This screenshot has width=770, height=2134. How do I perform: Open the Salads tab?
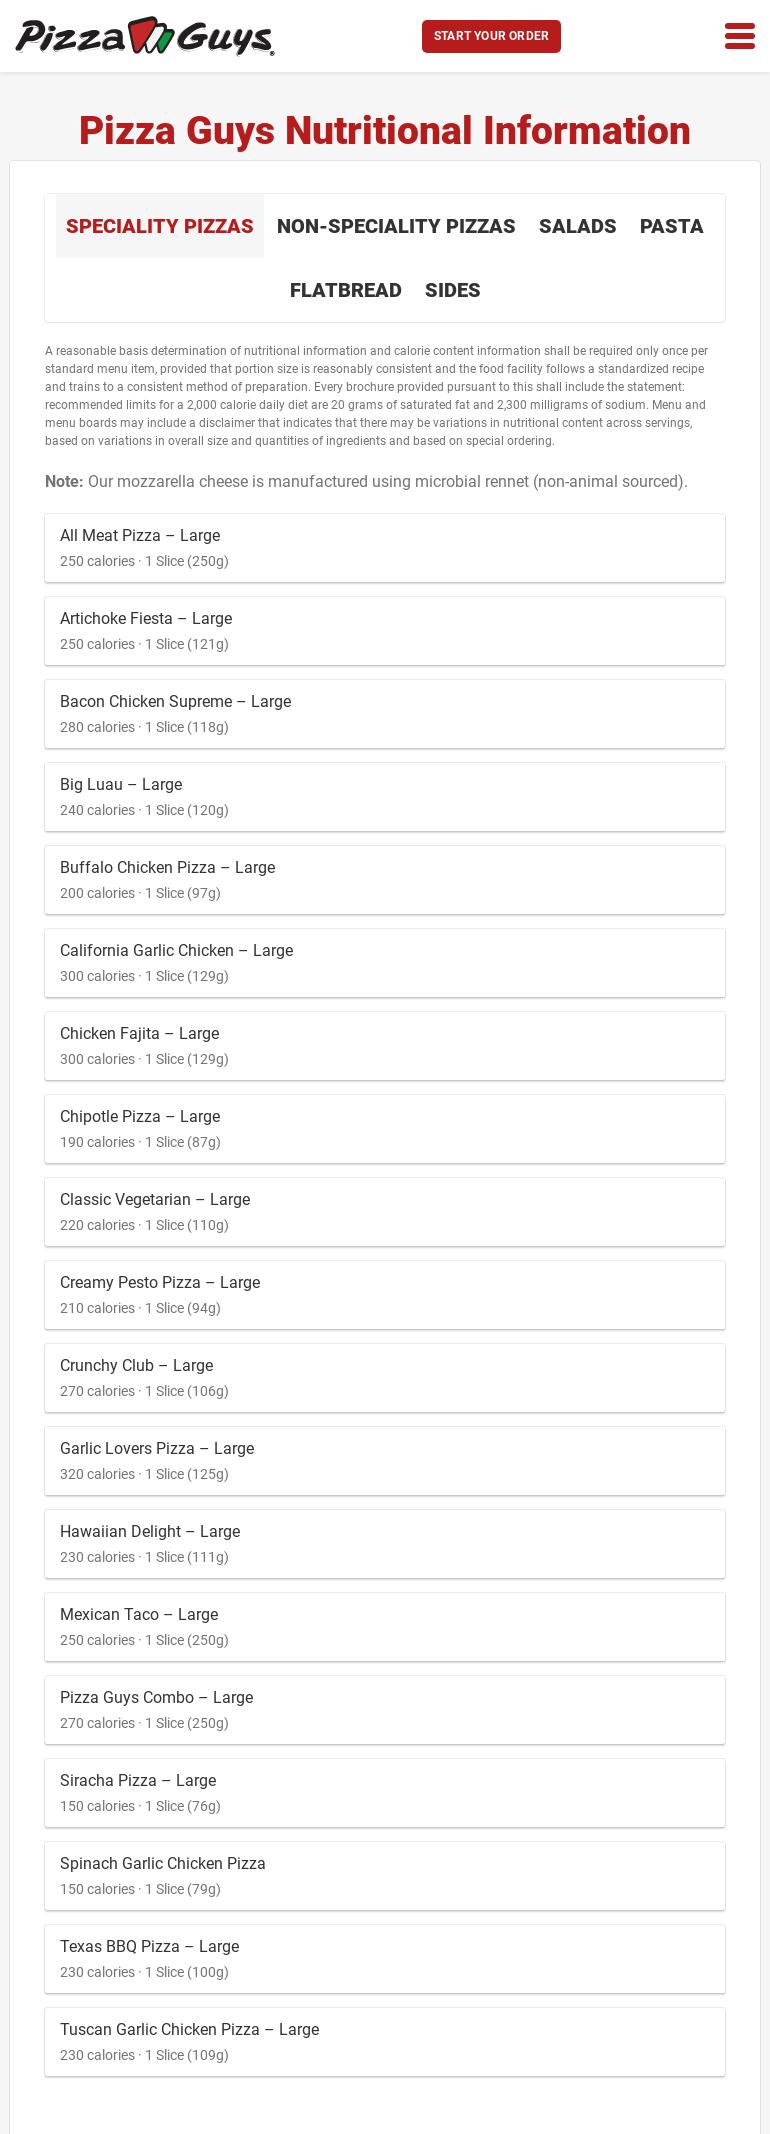(x=577, y=226)
